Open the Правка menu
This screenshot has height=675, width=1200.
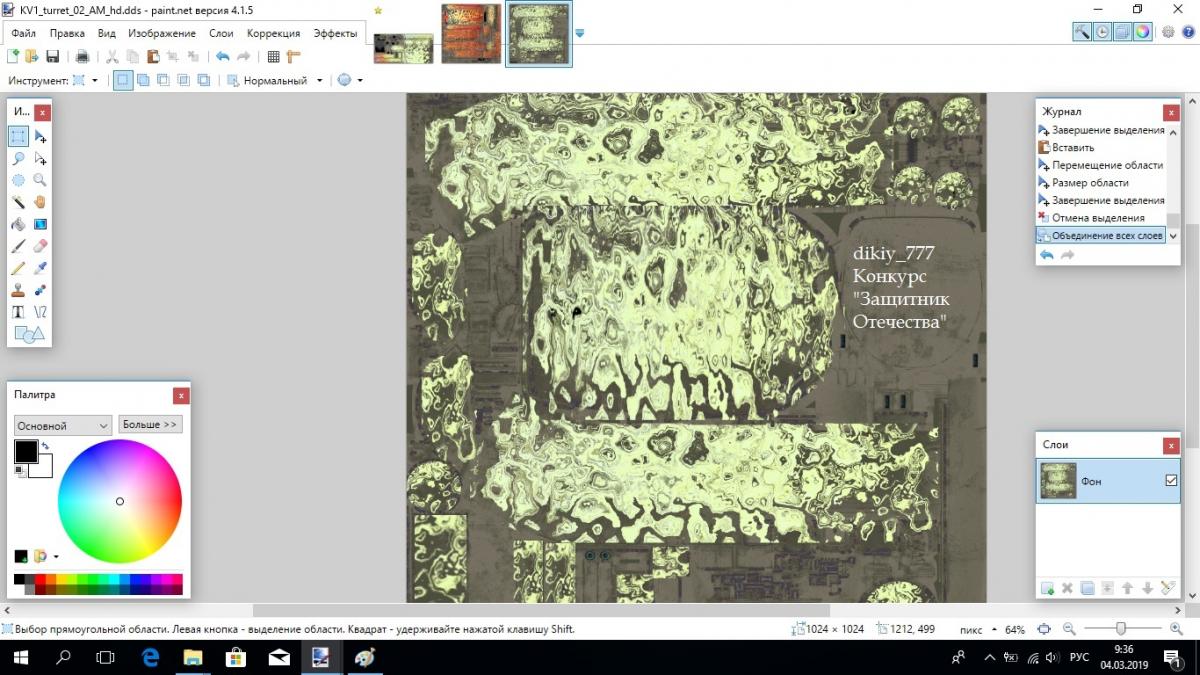click(x=67, y=33)
